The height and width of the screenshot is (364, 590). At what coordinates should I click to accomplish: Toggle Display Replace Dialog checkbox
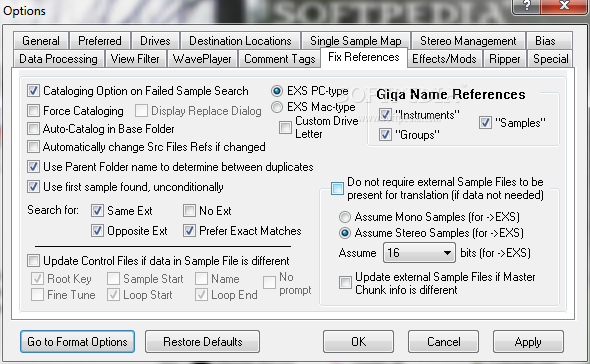[141, 111]
